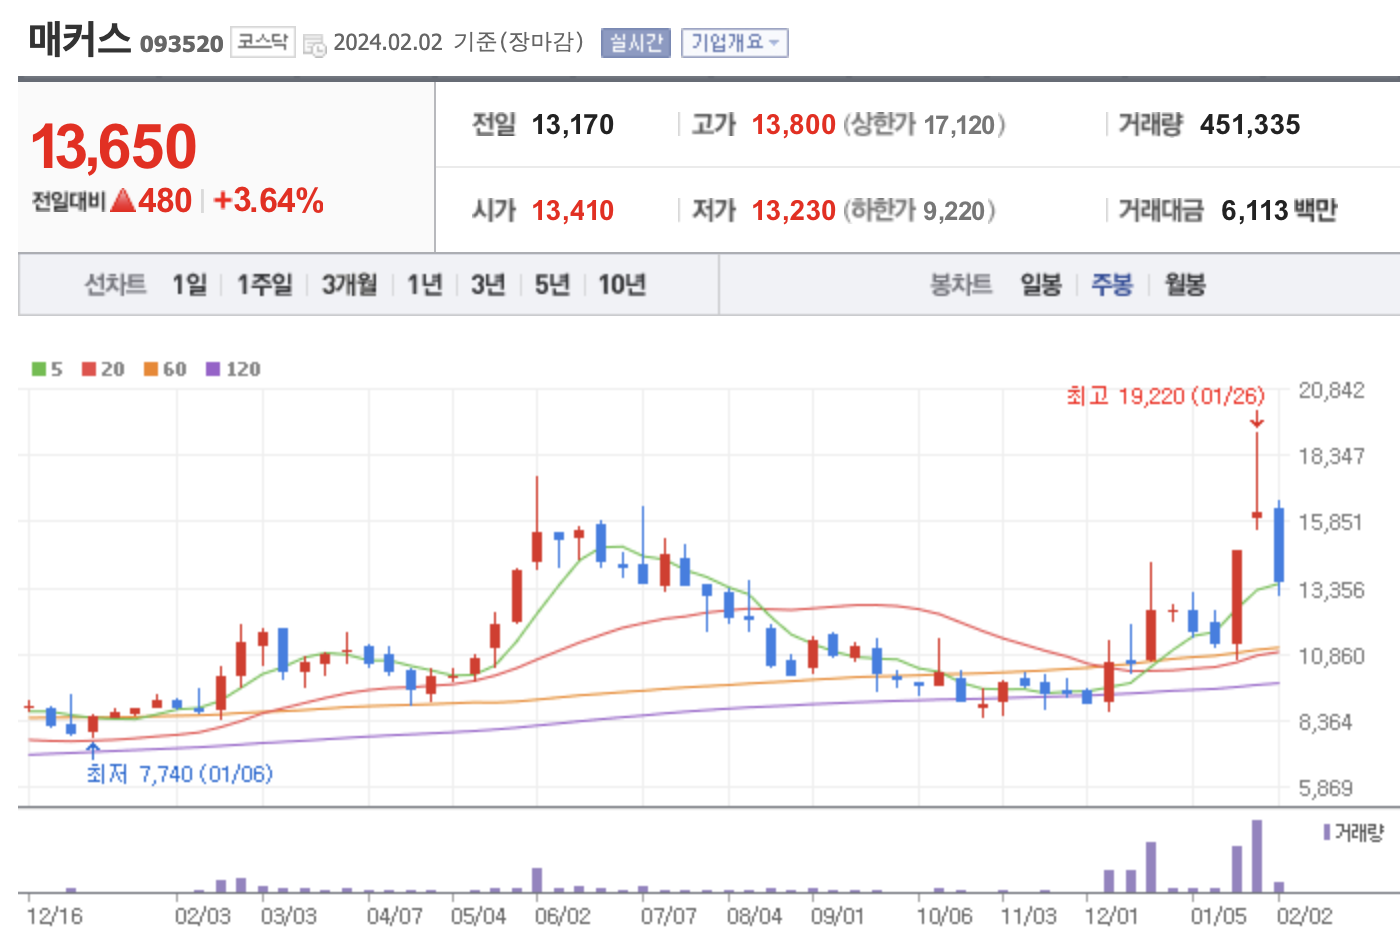
Task: Click the orange 60 moving-average legend swatch
Action: (151, 369)
